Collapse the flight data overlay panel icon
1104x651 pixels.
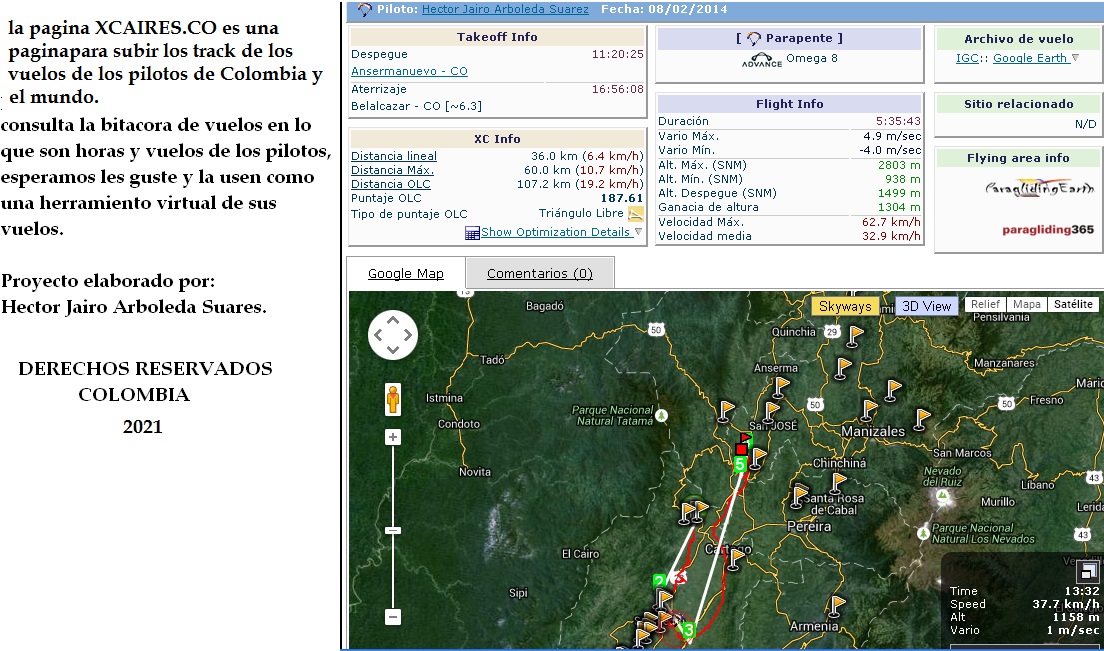[1089, 571]
